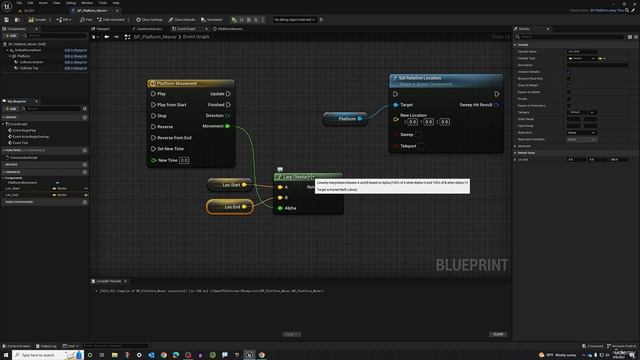Click the Components panel search field
The image size is (640, 360).
click(55, 36)
